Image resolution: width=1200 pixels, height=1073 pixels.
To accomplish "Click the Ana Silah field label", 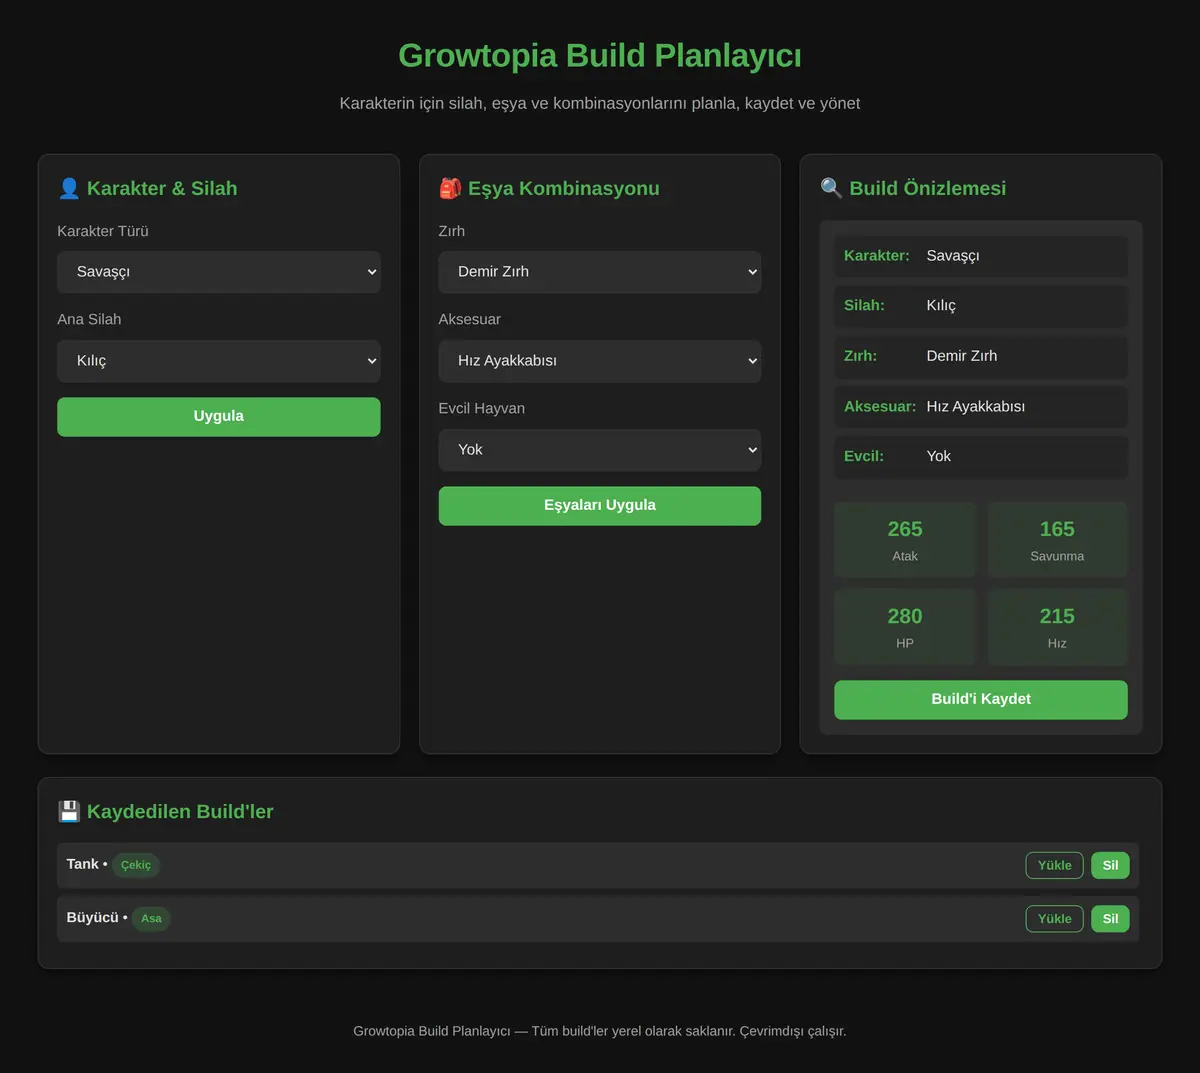I will (x=89, y=320).
